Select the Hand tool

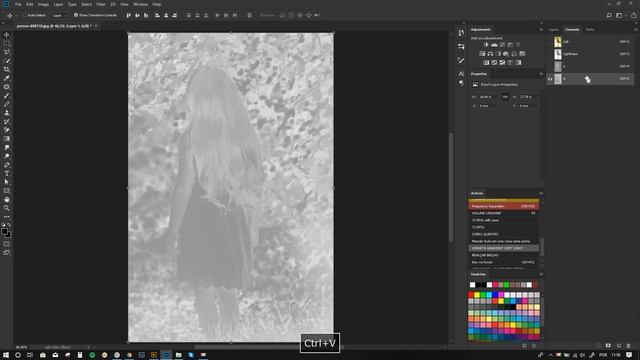[x=7, y=200]
